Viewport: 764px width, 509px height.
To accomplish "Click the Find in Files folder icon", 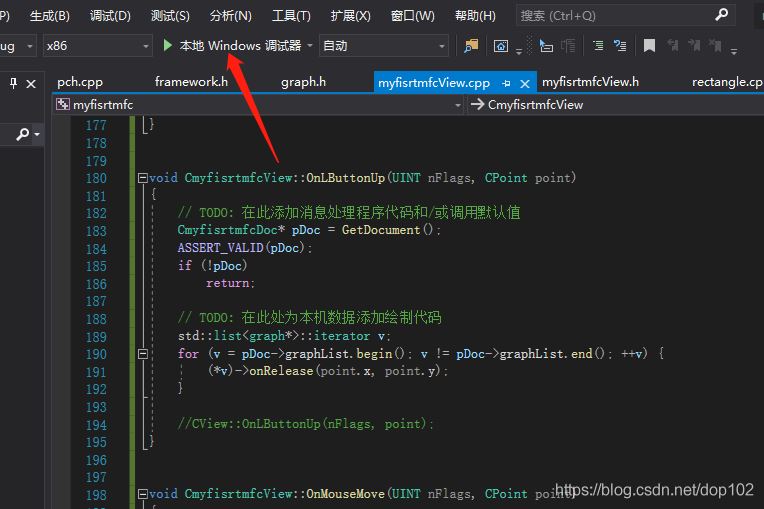I will [471, 46].
